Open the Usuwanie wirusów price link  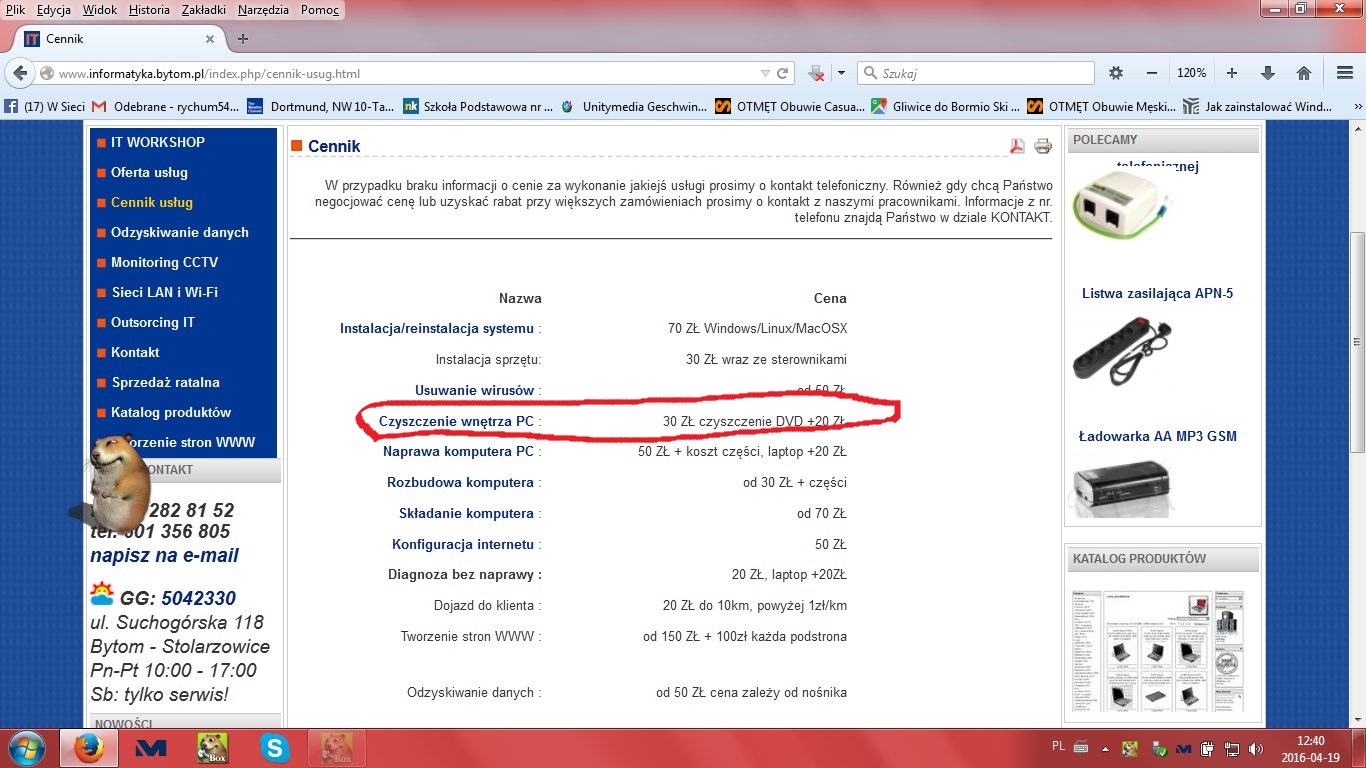pos(475,390)
